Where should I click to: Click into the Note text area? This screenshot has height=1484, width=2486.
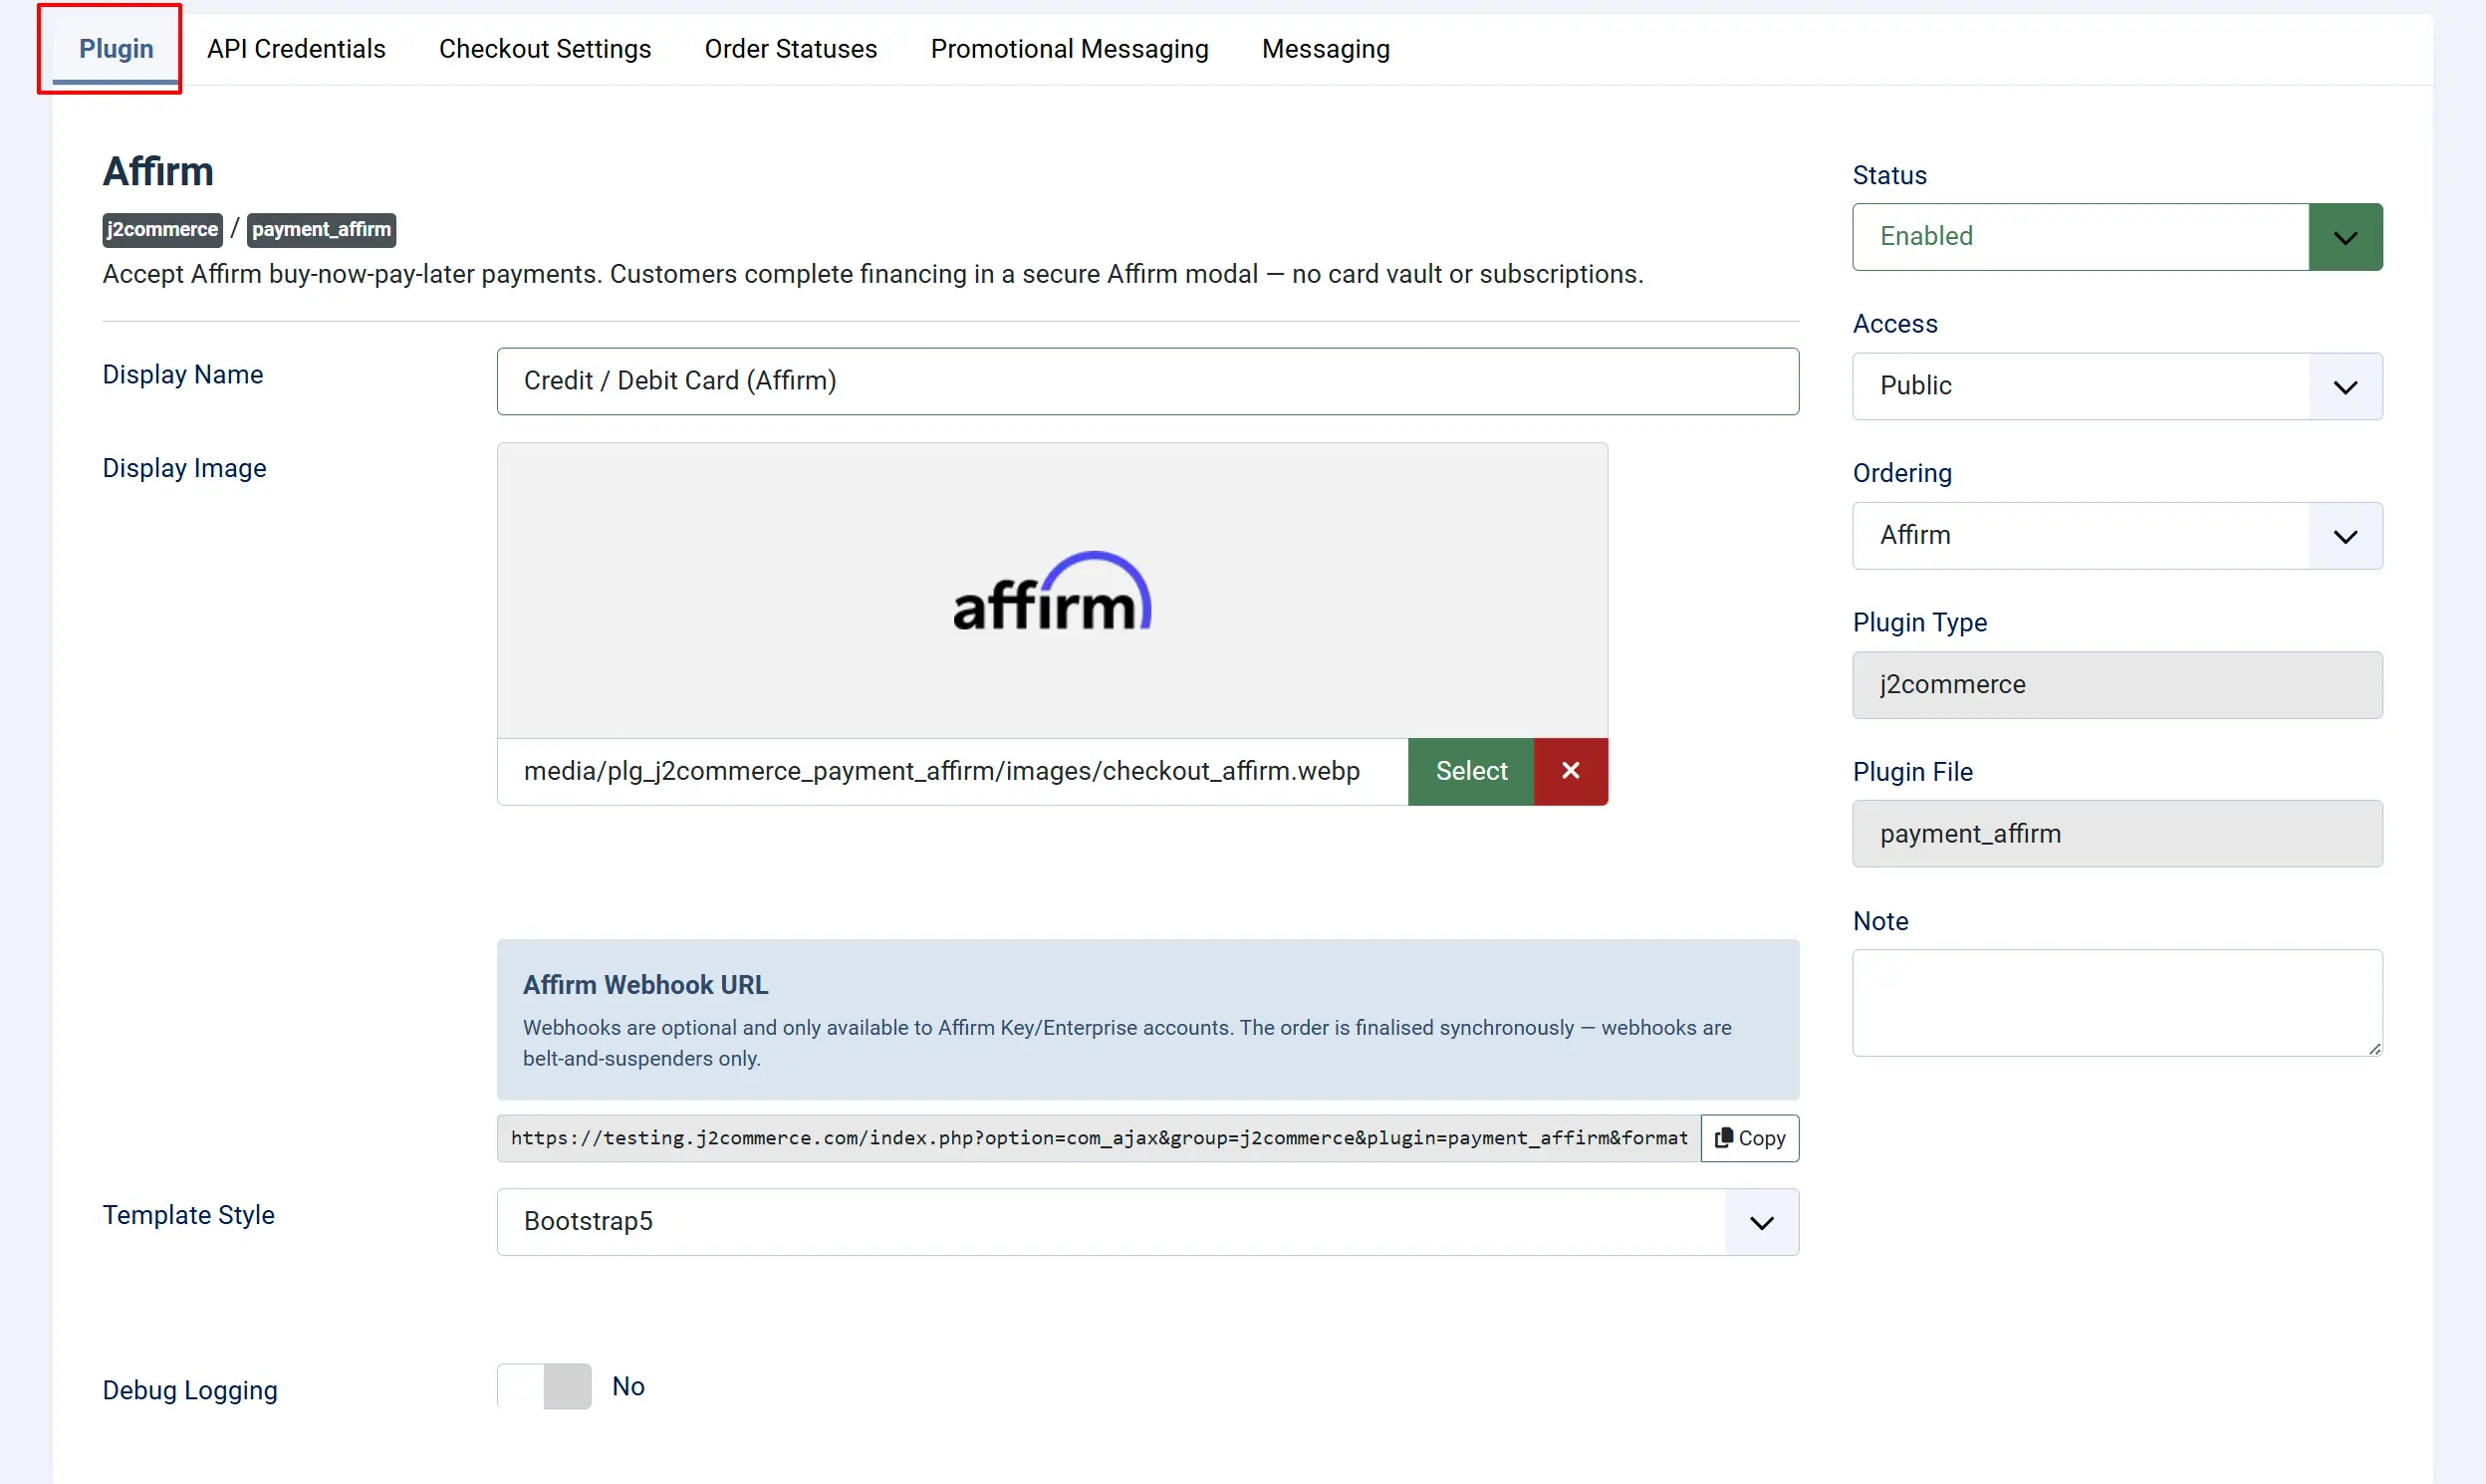click(x=2116, y=1003)
